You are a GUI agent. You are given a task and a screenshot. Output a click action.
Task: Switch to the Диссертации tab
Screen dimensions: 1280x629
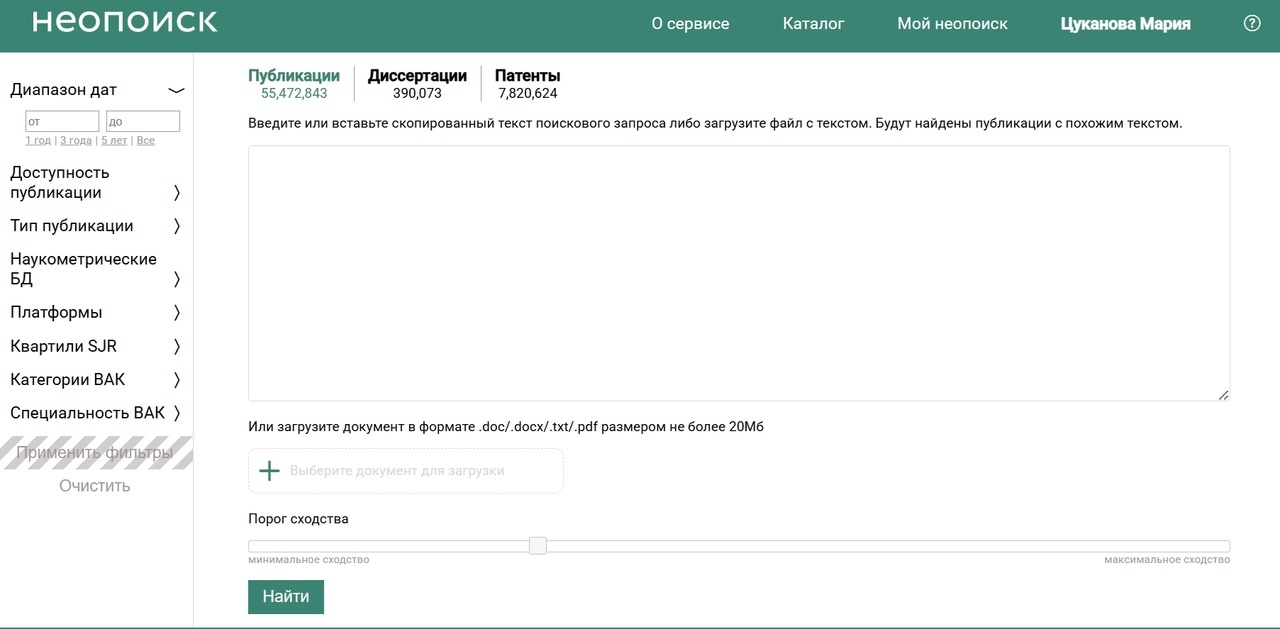pyautogui.click(x=417, y=84)
